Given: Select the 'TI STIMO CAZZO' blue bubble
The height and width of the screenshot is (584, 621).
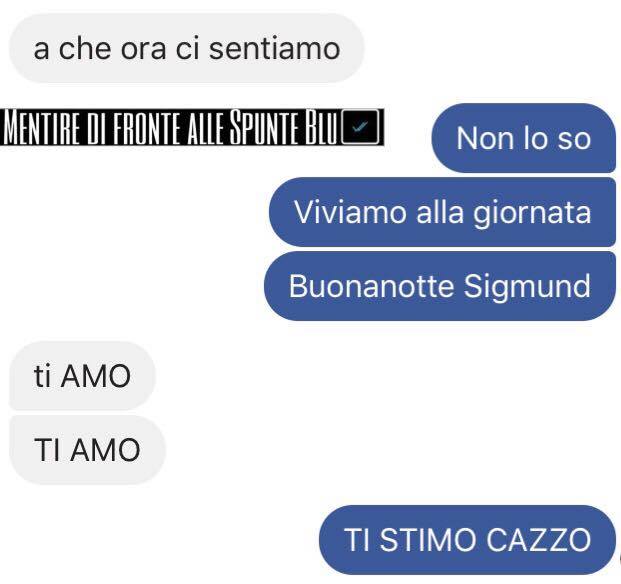Looking at the screenshot, I should [467, 540].
